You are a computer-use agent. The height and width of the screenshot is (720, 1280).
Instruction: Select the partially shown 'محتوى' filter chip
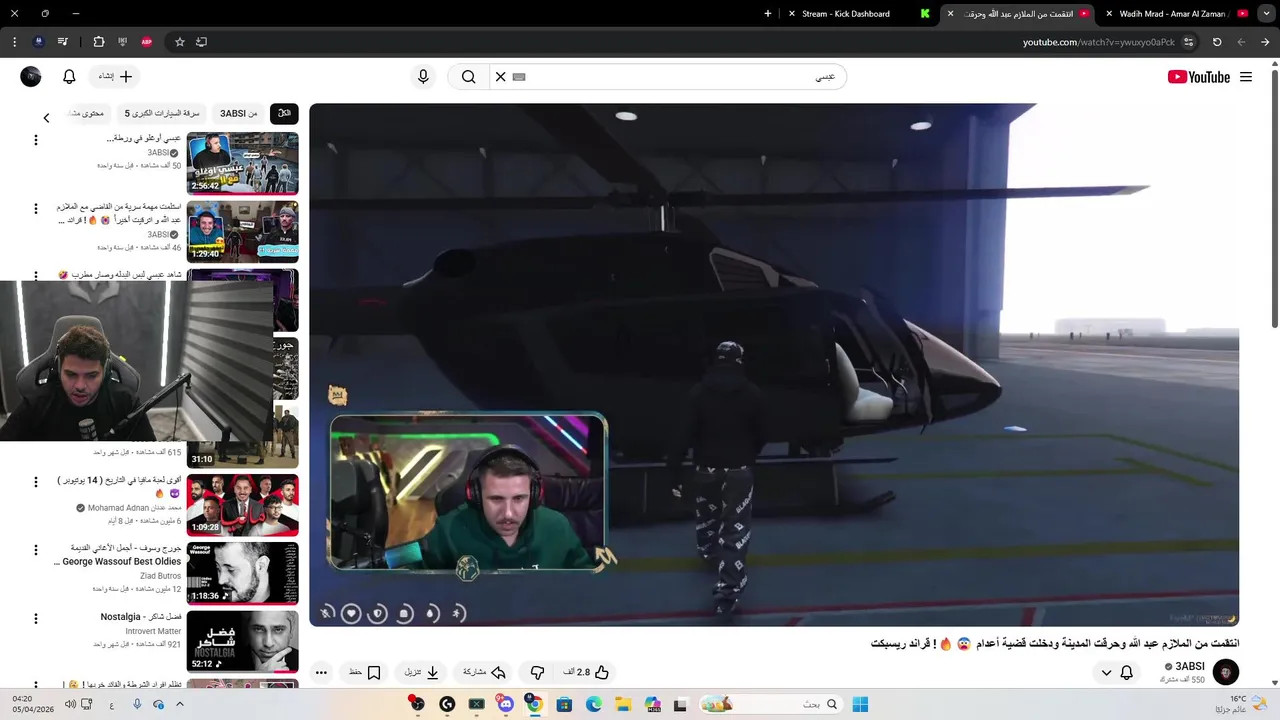click(x=89, y=114)
